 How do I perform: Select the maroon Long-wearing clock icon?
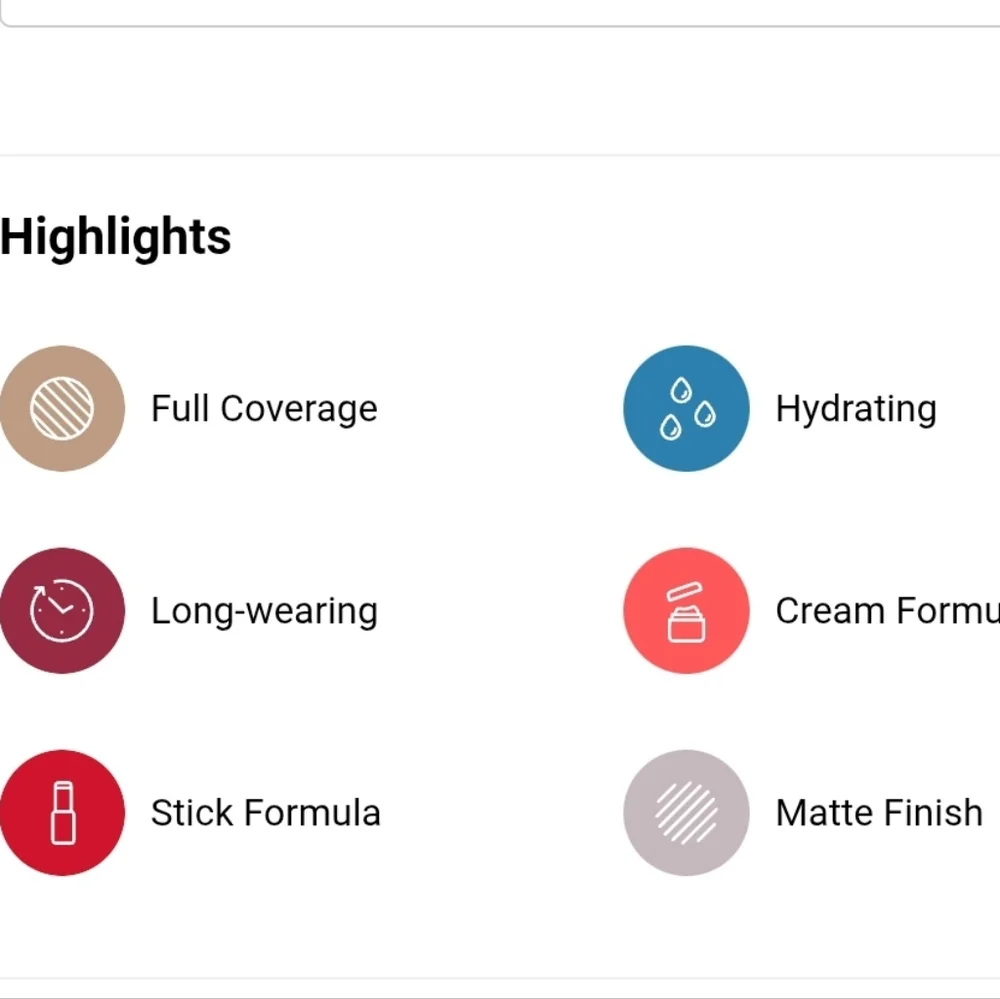pos(62,610)
